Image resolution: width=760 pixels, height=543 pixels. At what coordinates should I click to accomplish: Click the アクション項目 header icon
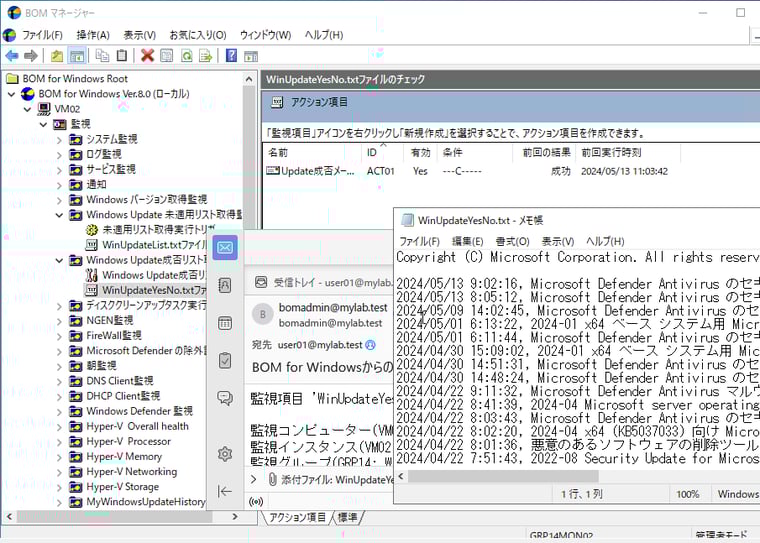(x=277, y=102)
